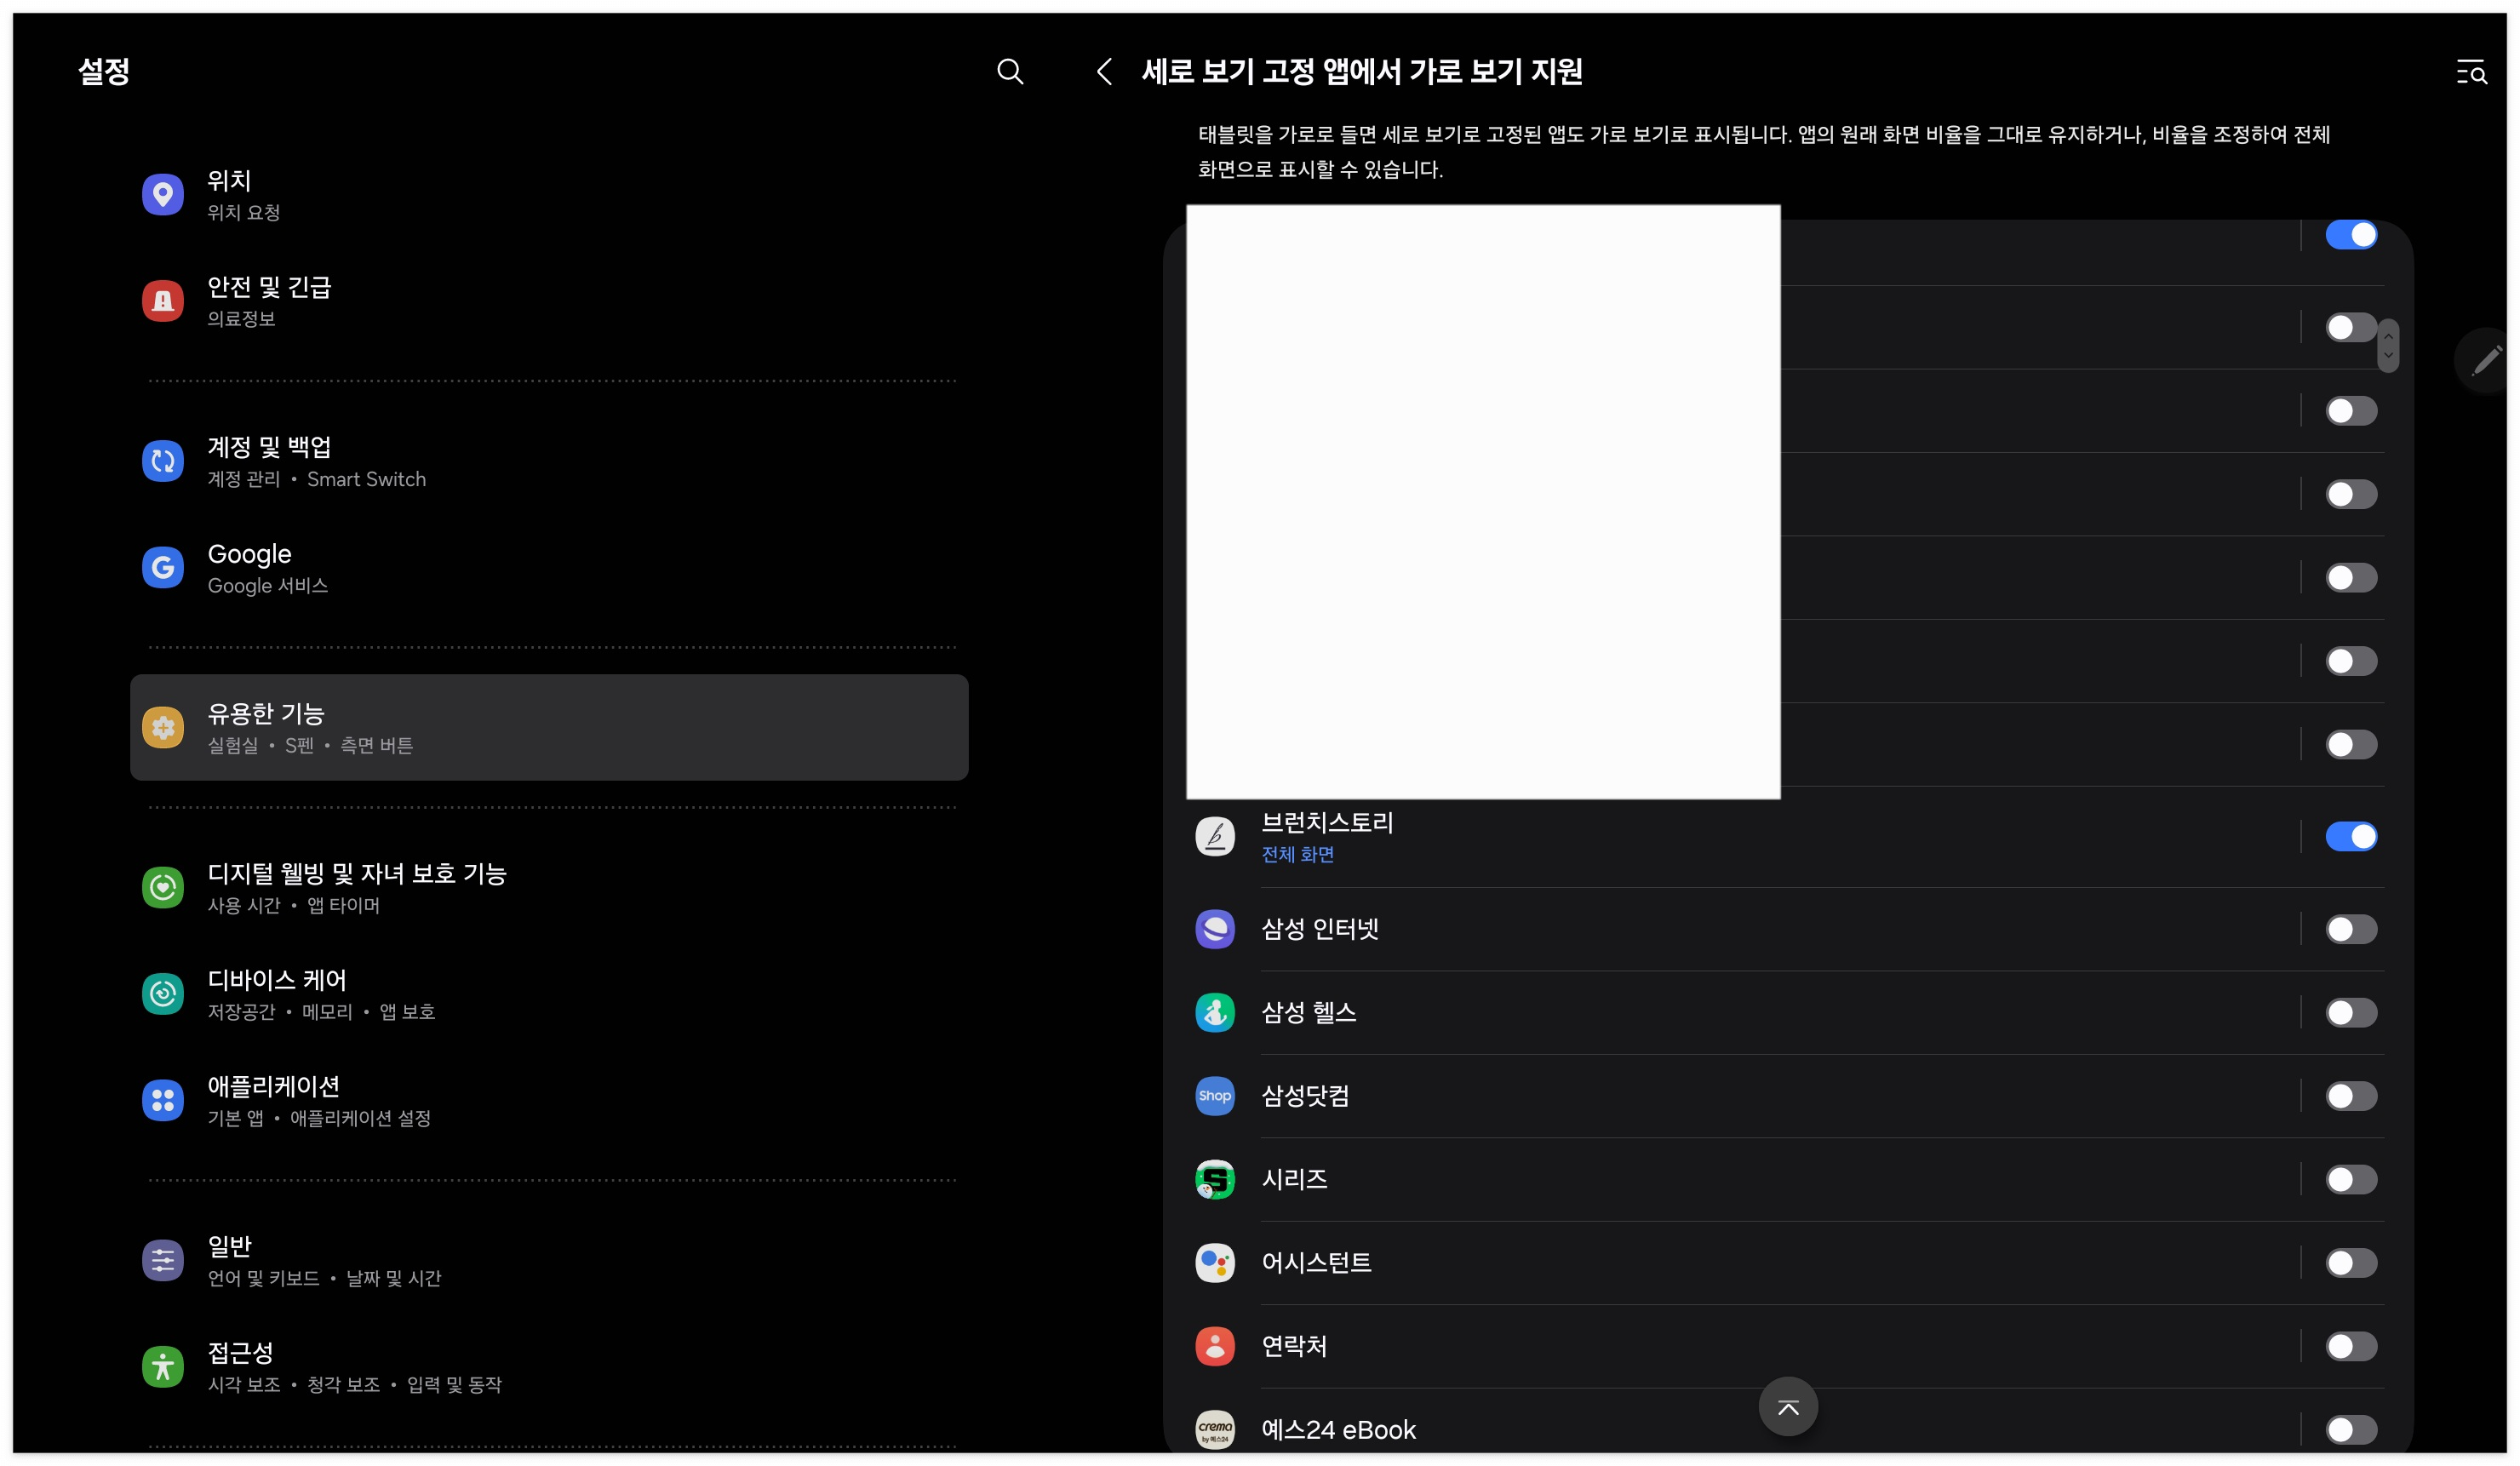Go back using the left chevron arrow
Screen dimensions: 2520x1466
click(1104, 71)
